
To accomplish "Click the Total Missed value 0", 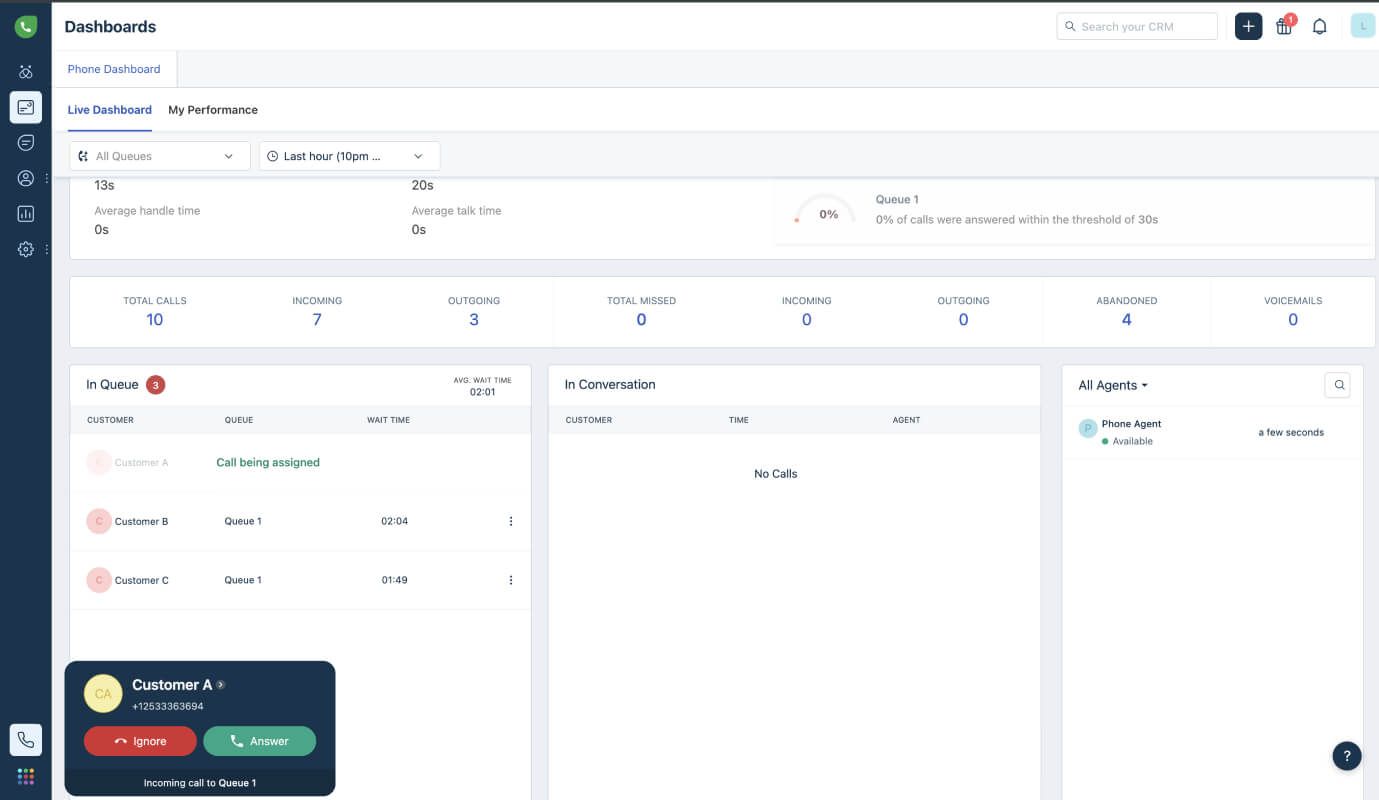I will [641, 320].
